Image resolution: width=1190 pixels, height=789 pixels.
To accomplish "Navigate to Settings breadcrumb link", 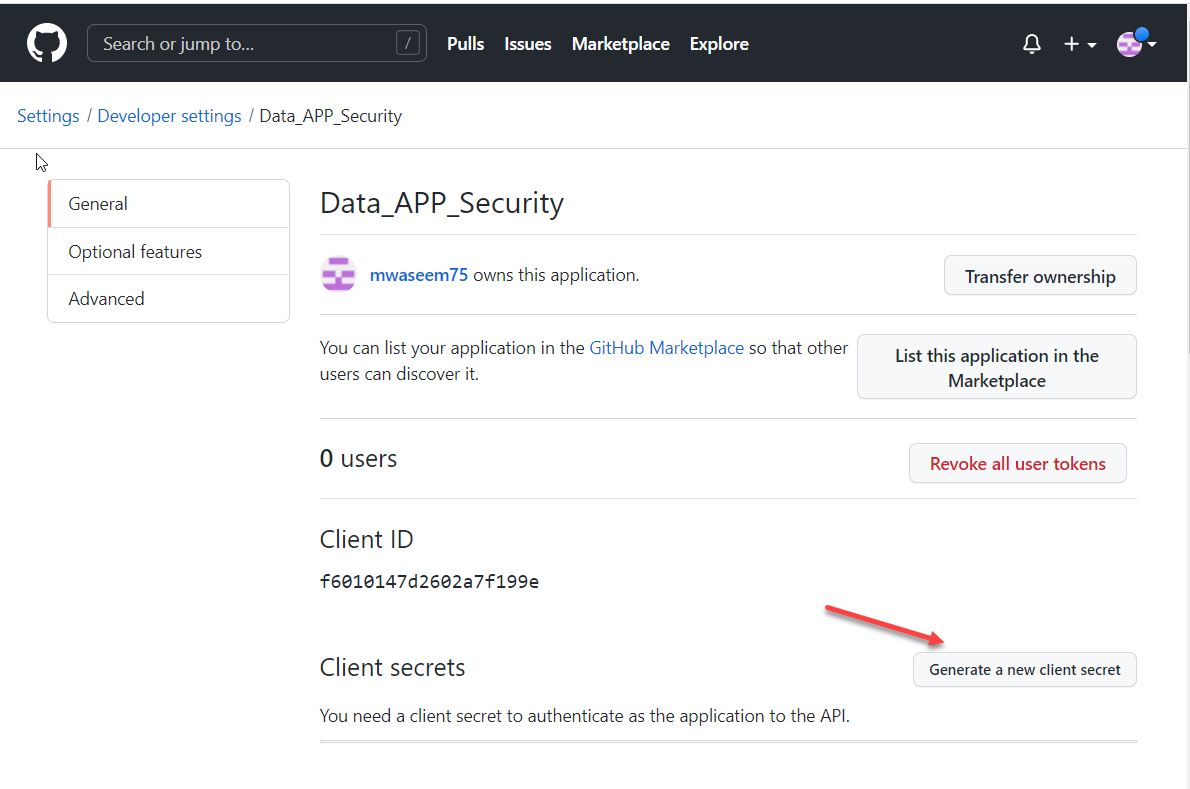I will coord(48,116).
